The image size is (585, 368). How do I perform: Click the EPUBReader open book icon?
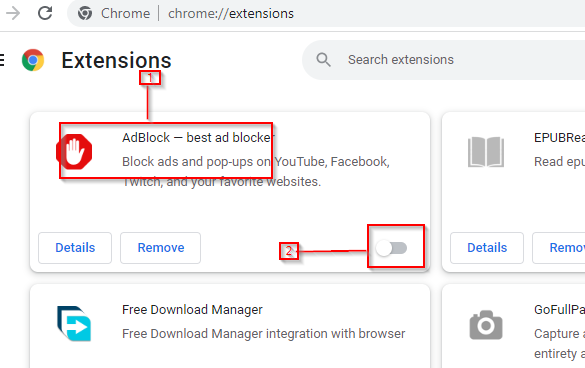(x=486, y=152)
